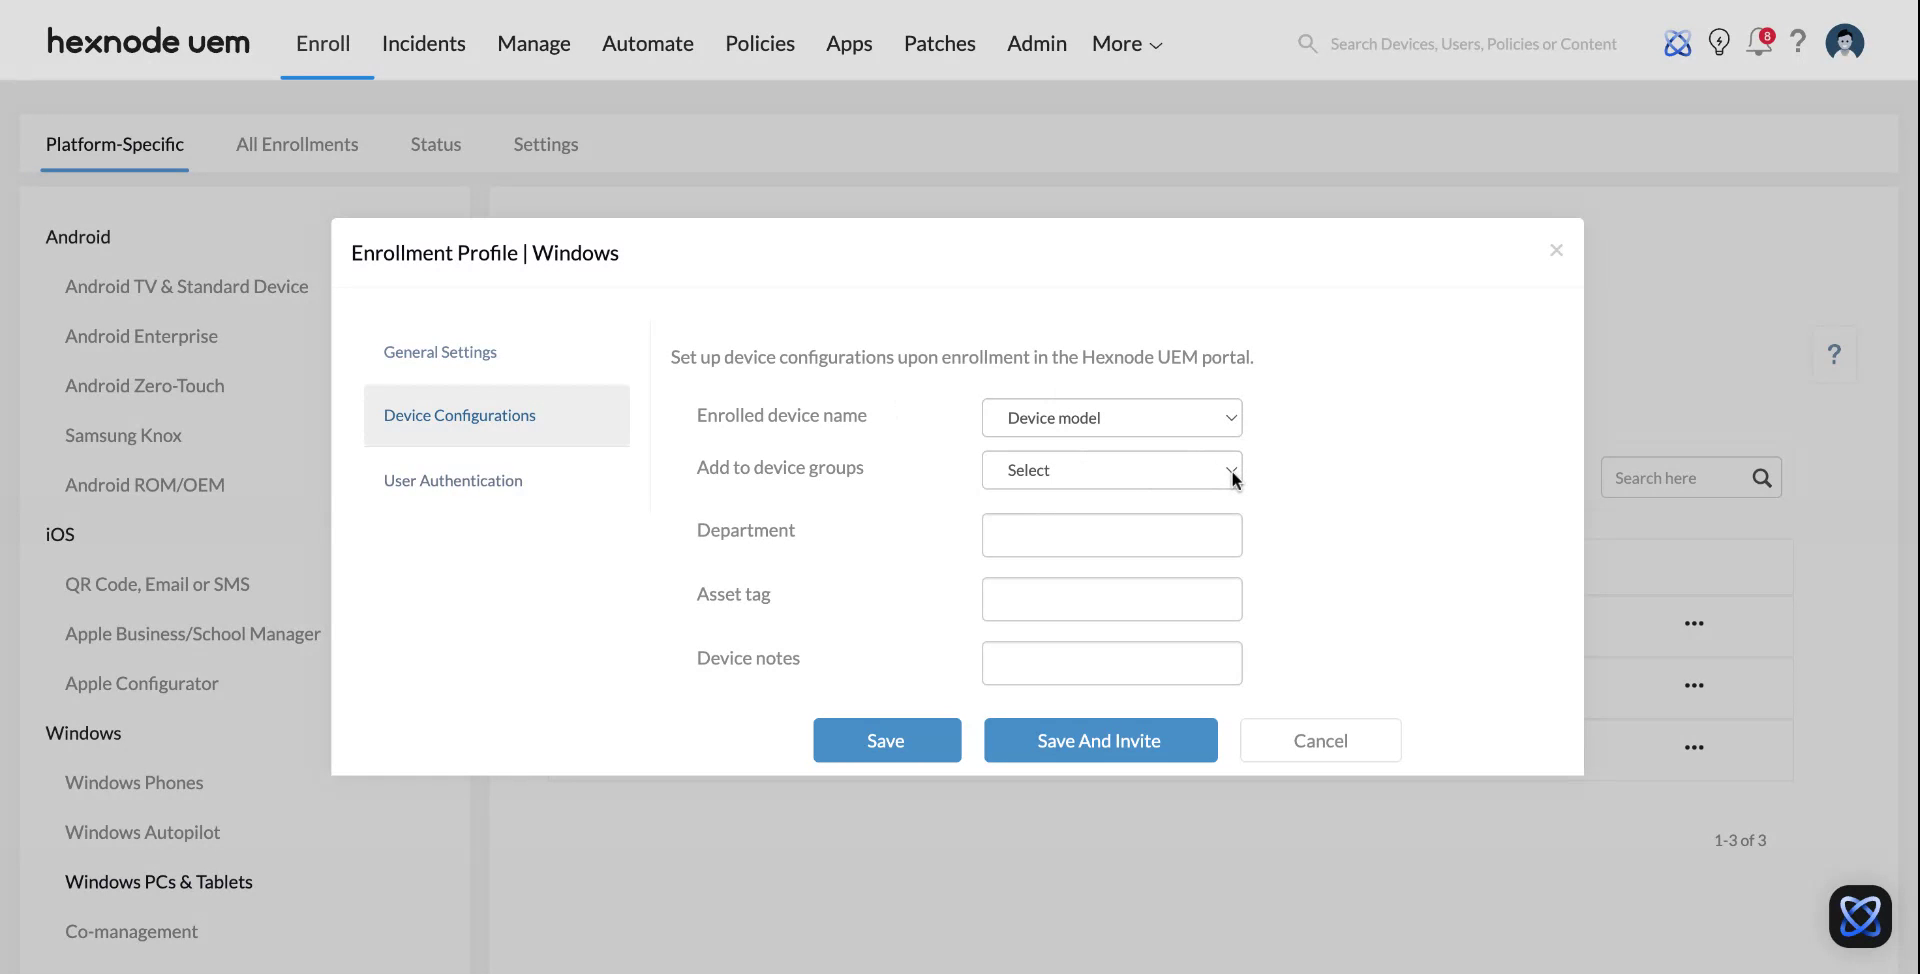
Task: Open the notification bell with 8 alerts
Action: point(1759,43)
